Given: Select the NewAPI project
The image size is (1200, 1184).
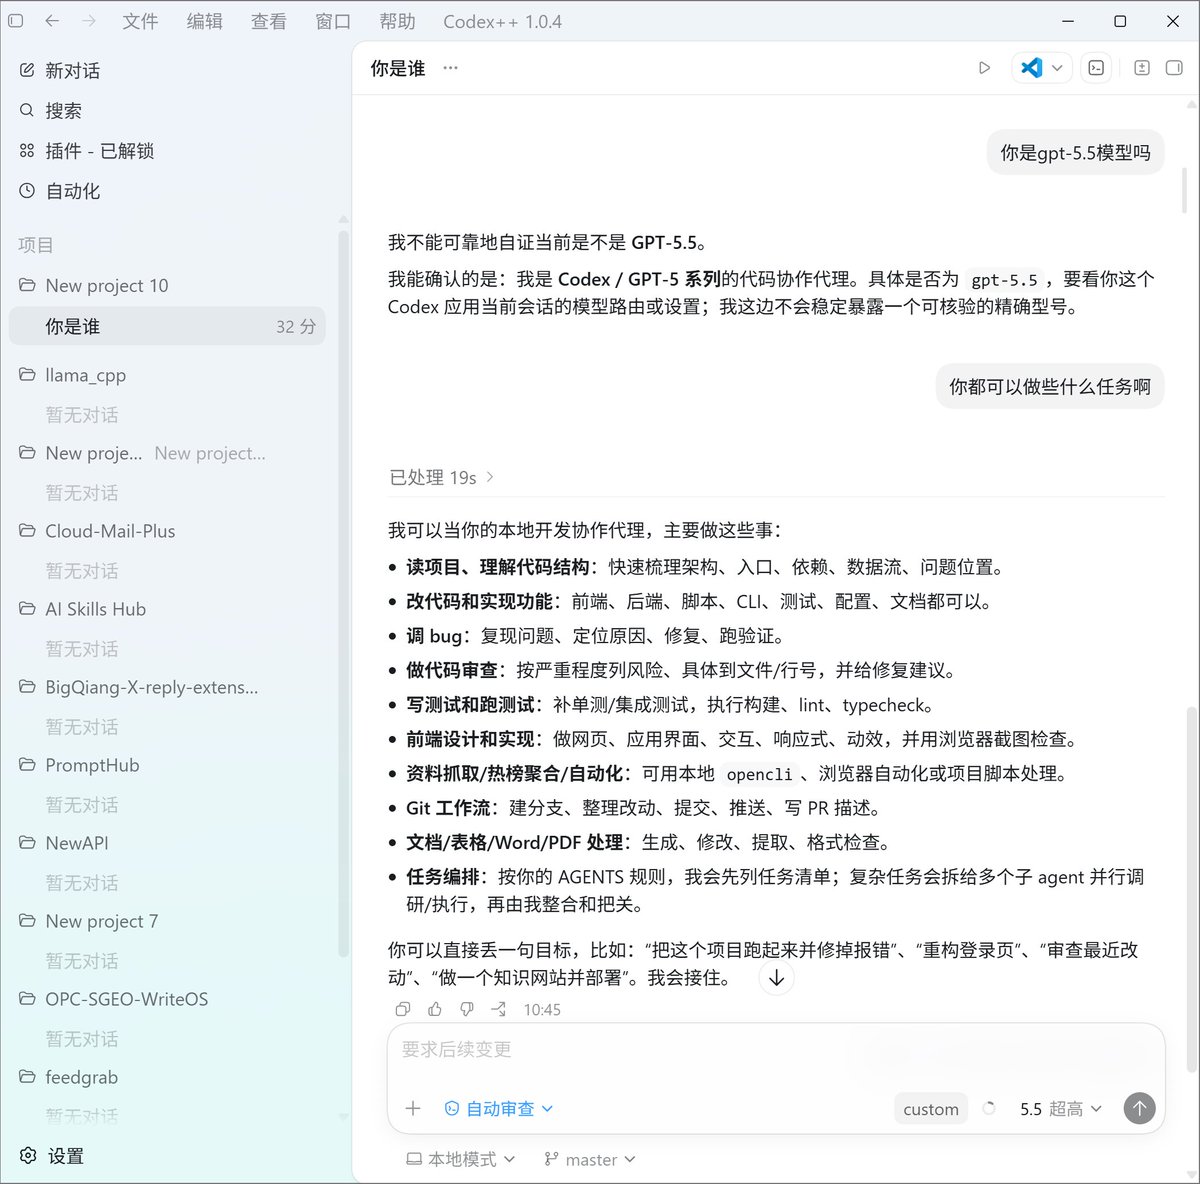Looking at the screenshot, I should pyautogui.click(x=168, y=843).
